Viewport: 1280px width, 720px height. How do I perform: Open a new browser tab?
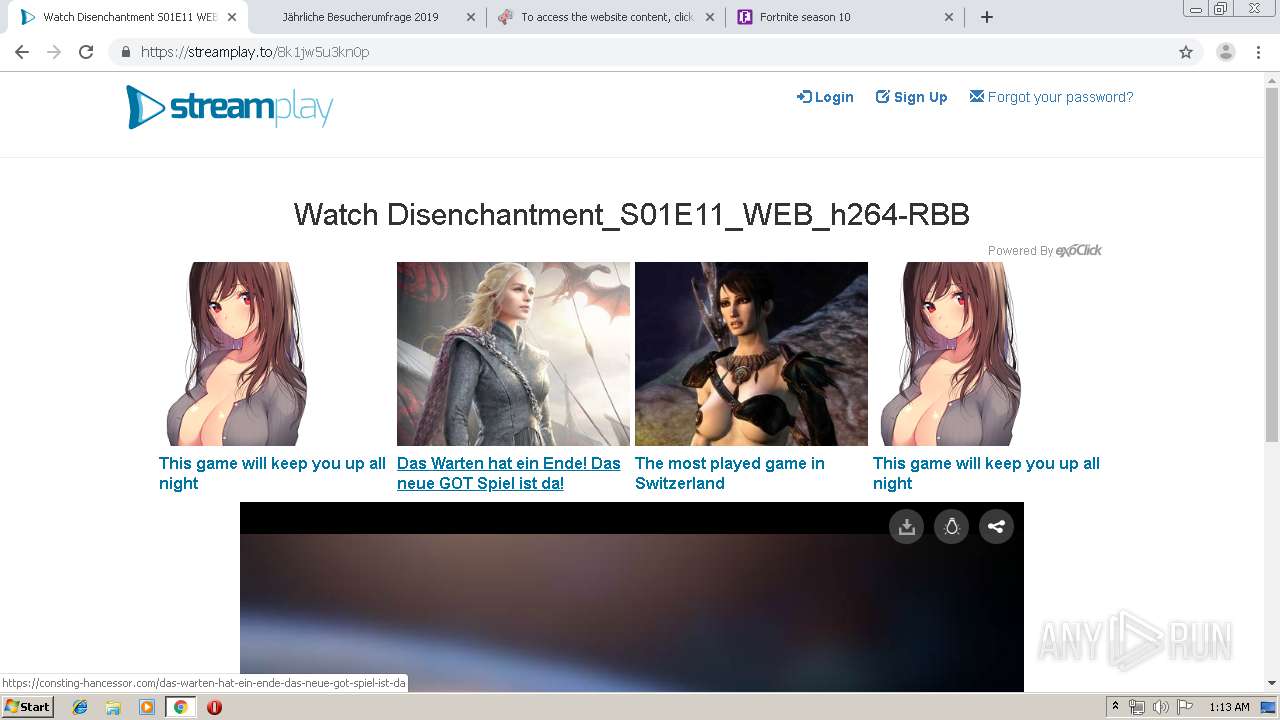[987, 17]
